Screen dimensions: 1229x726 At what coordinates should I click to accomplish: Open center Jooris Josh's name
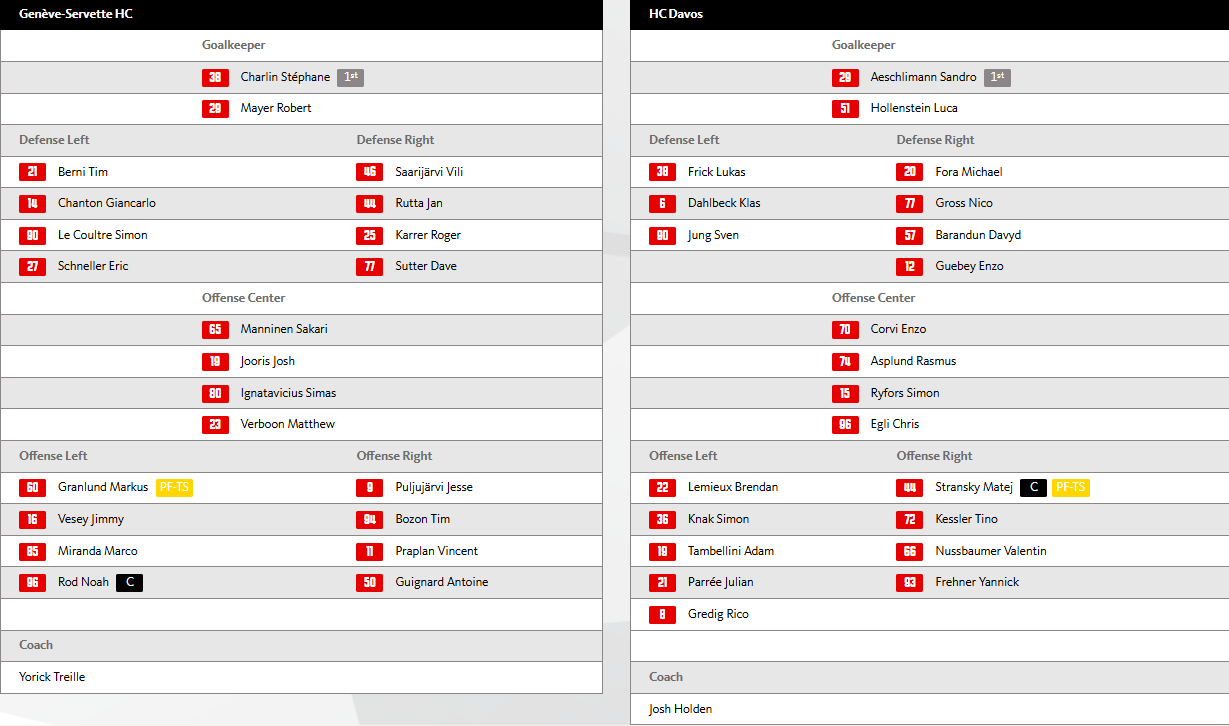268,361
